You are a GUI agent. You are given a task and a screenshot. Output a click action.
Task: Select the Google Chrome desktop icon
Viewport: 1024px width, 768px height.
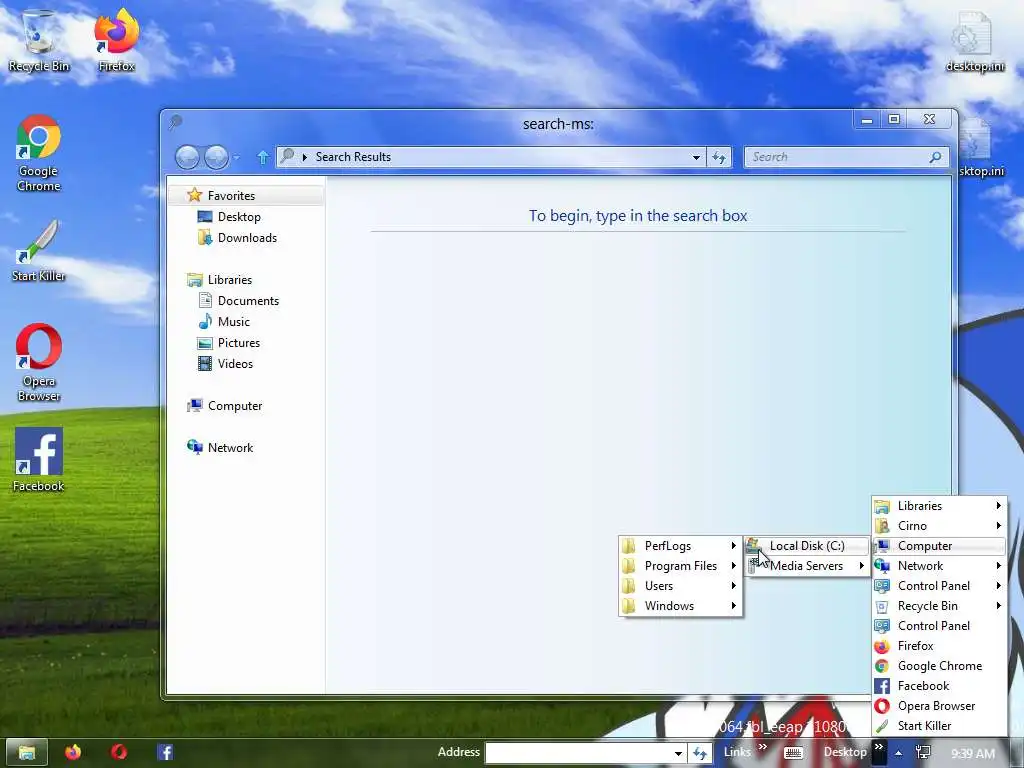39,153
